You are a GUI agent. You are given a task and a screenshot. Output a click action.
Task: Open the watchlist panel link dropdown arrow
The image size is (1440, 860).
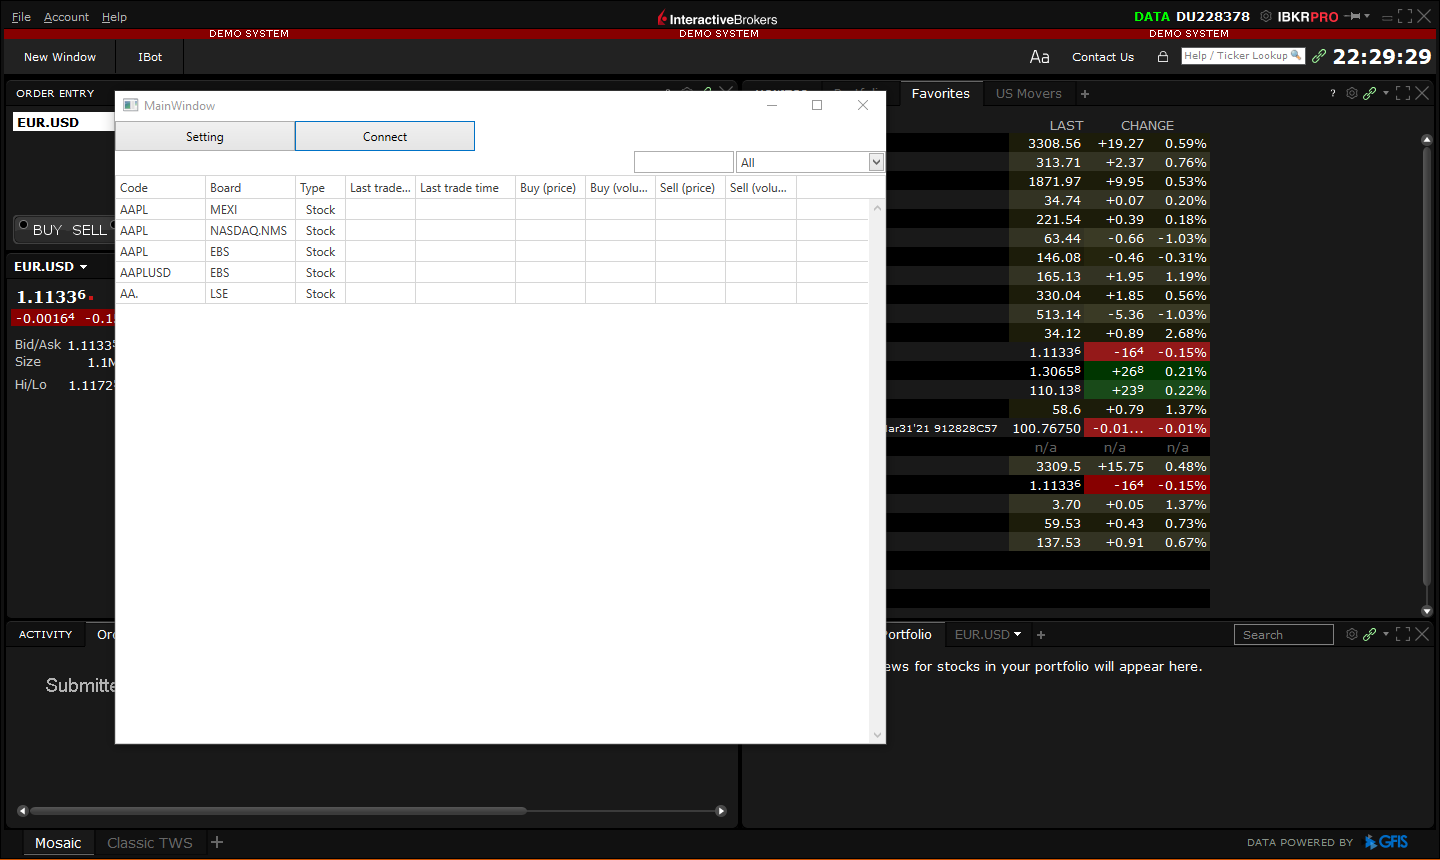[1386, 93]
